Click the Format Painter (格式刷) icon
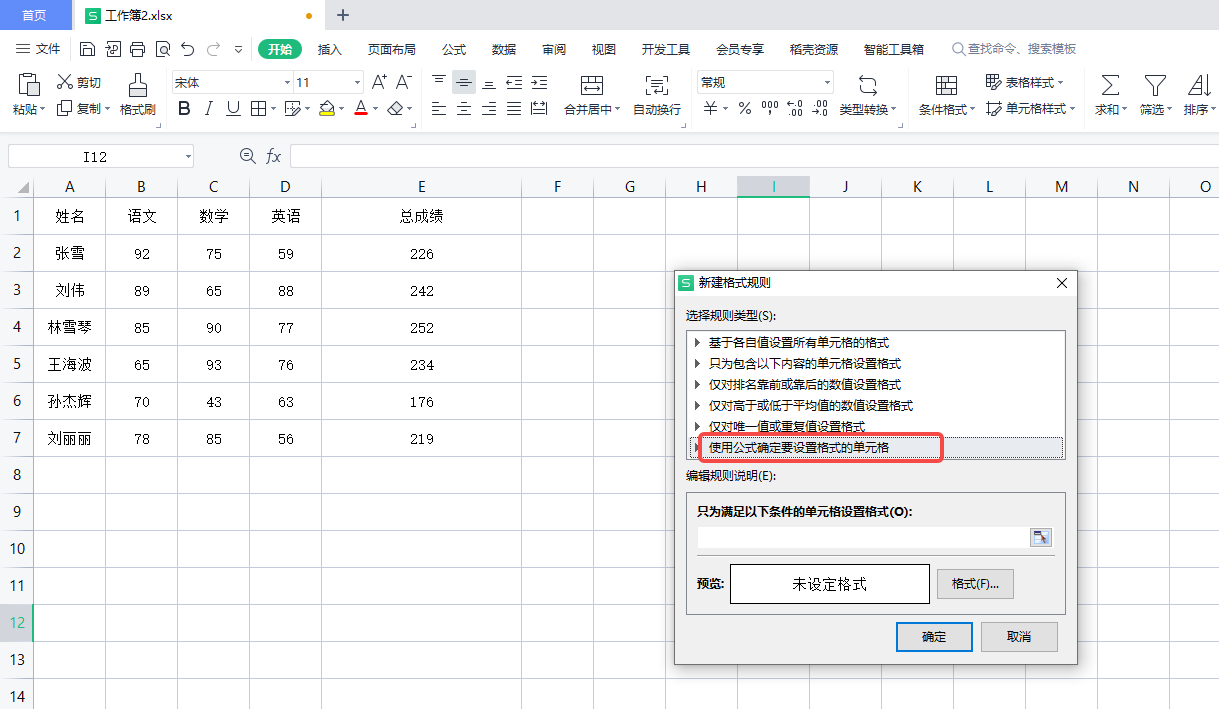The height and width of the screenshot is (709, 1219). pos(138,86)
